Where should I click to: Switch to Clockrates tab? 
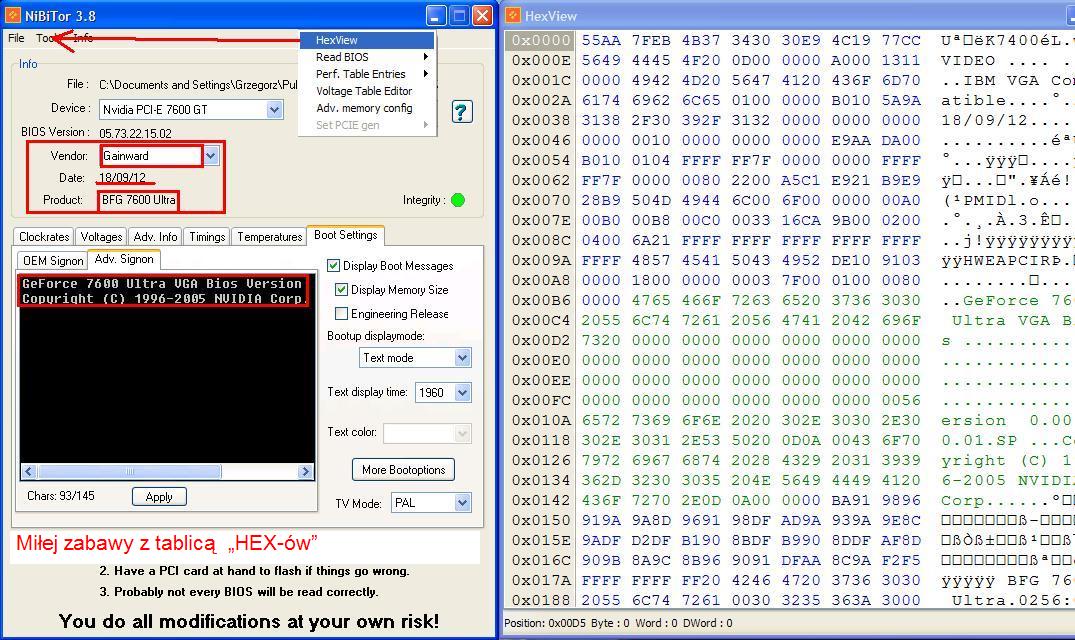[44, 236]
